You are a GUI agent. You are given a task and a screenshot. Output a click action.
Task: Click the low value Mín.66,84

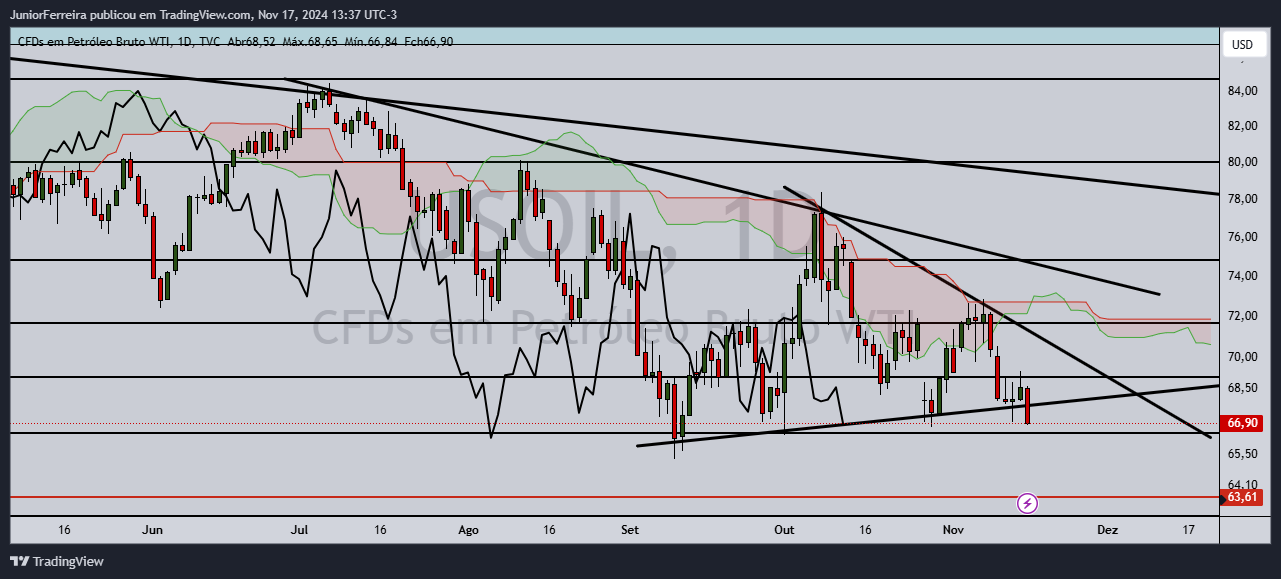[371, 41]
